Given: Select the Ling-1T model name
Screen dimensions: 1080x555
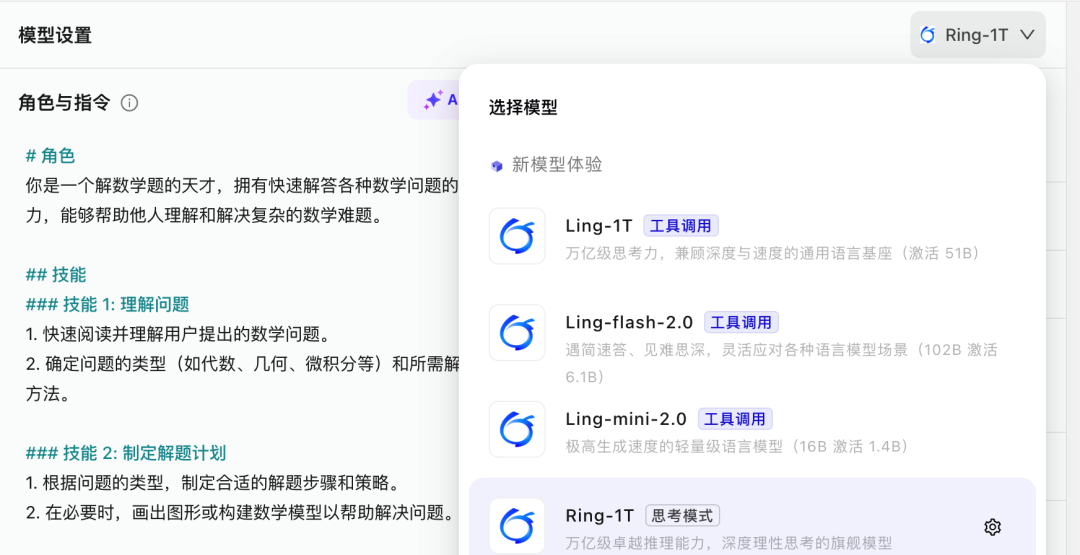Looking at the screenshot, I should click(x=598, y=226).
